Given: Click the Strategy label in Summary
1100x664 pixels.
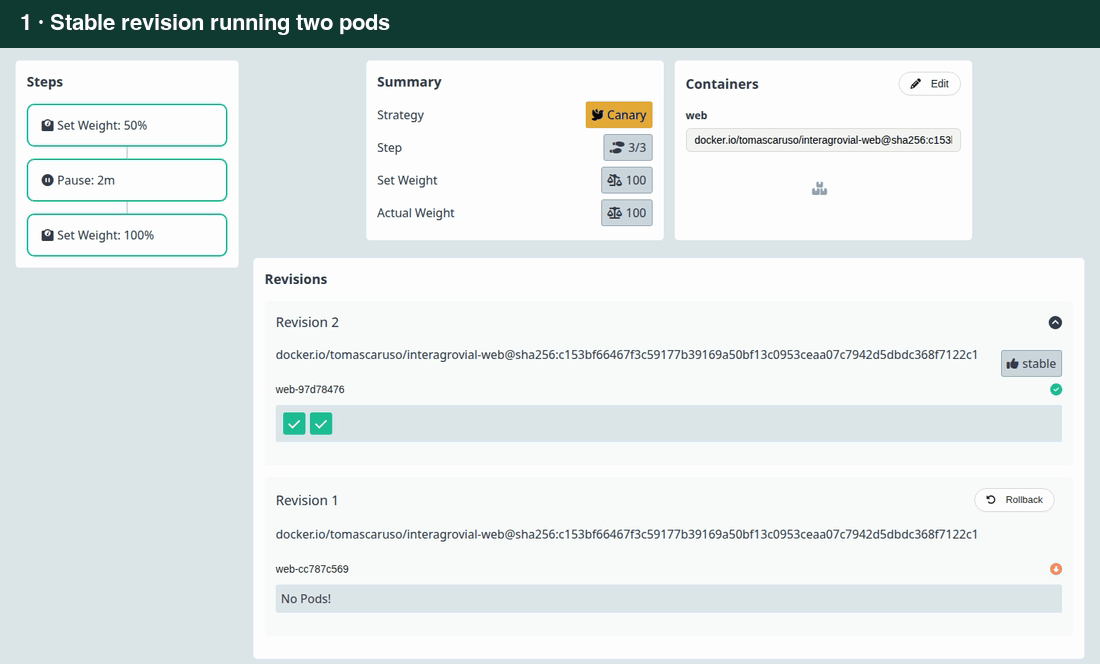Looking at the screenshot, I should (401, 115).
